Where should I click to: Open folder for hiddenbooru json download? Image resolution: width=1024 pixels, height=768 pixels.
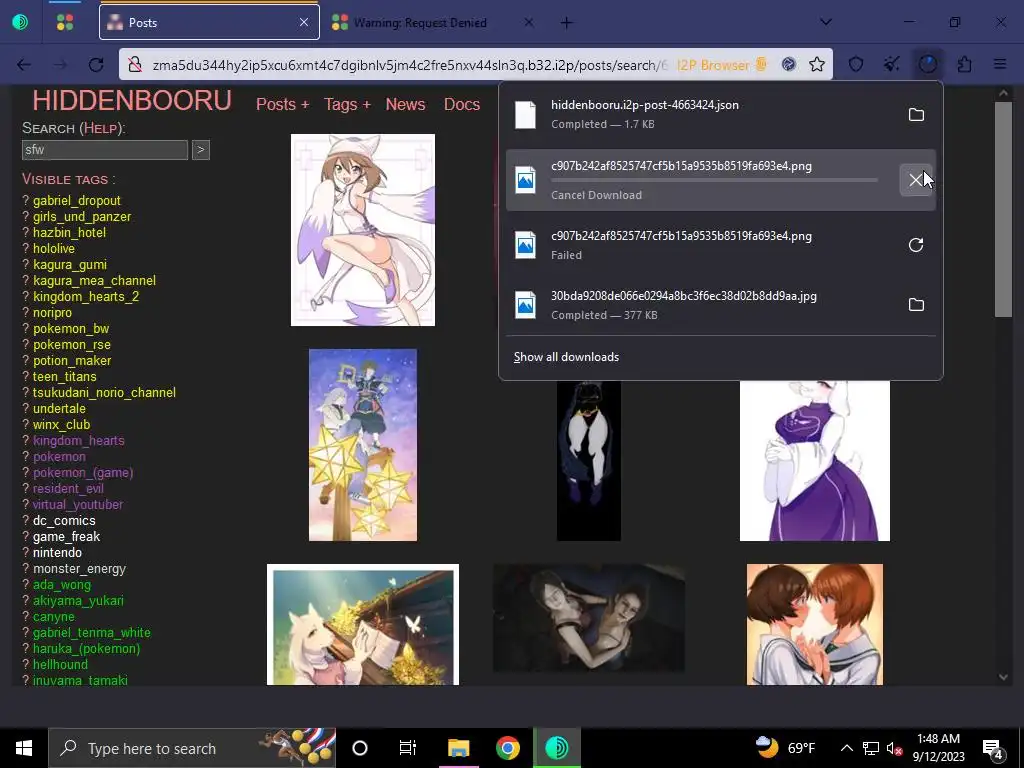[916, 114]
